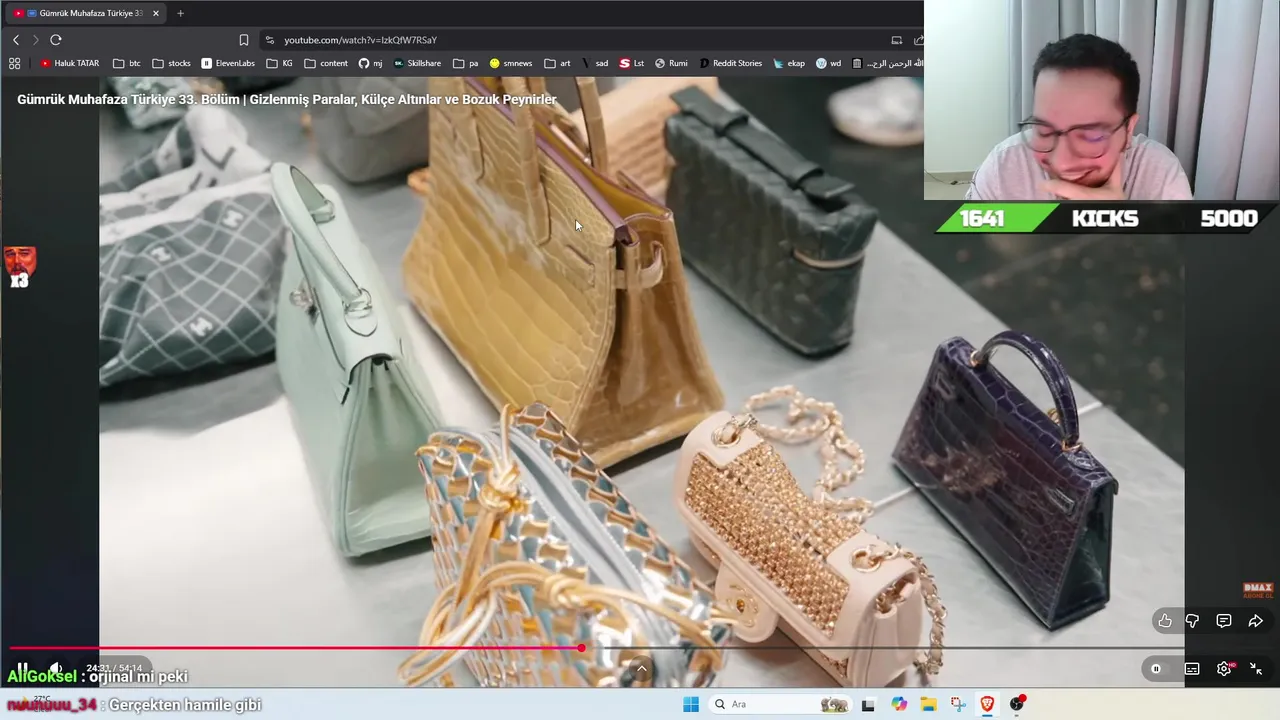The image size is (1280, 720).
Task: Open the smnews bookmark
Action: pyautogui.click(x=511, y=63)
